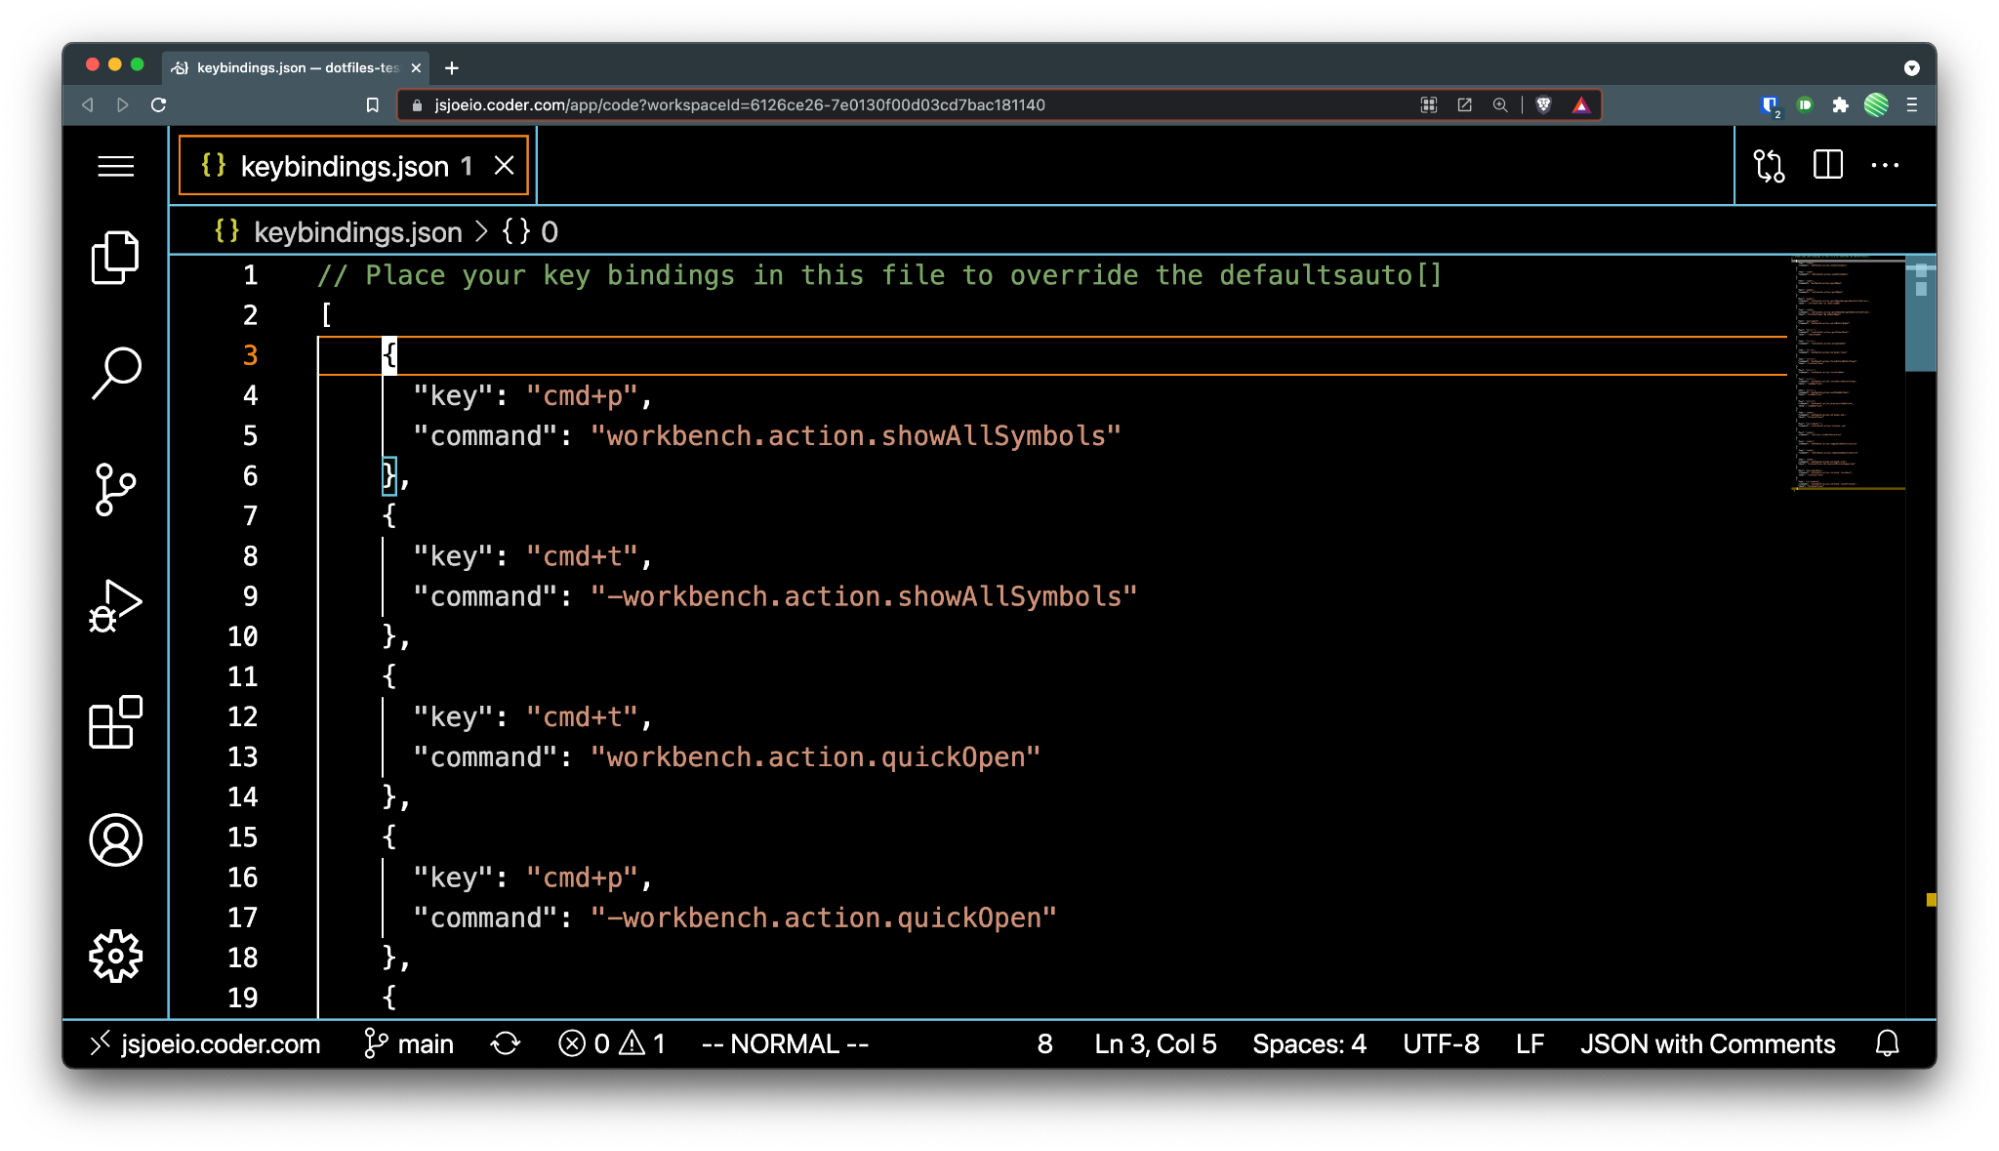The width and height of the screenshot is (1999, 1151).
Task: Change language mode via JSON with Comments
Action: point(1708,1044)
